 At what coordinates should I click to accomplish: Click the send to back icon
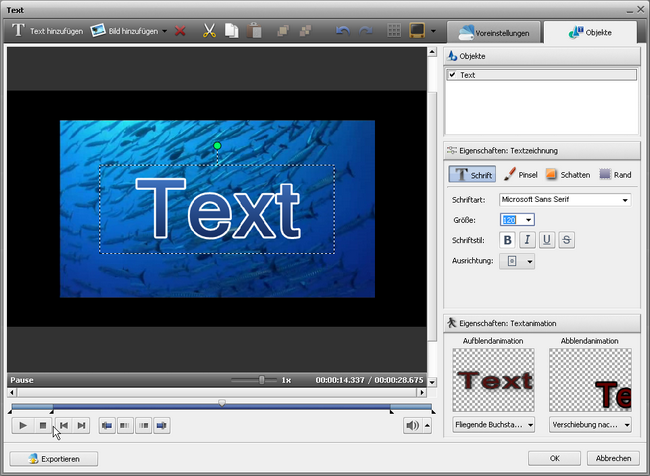pos(306,31)
